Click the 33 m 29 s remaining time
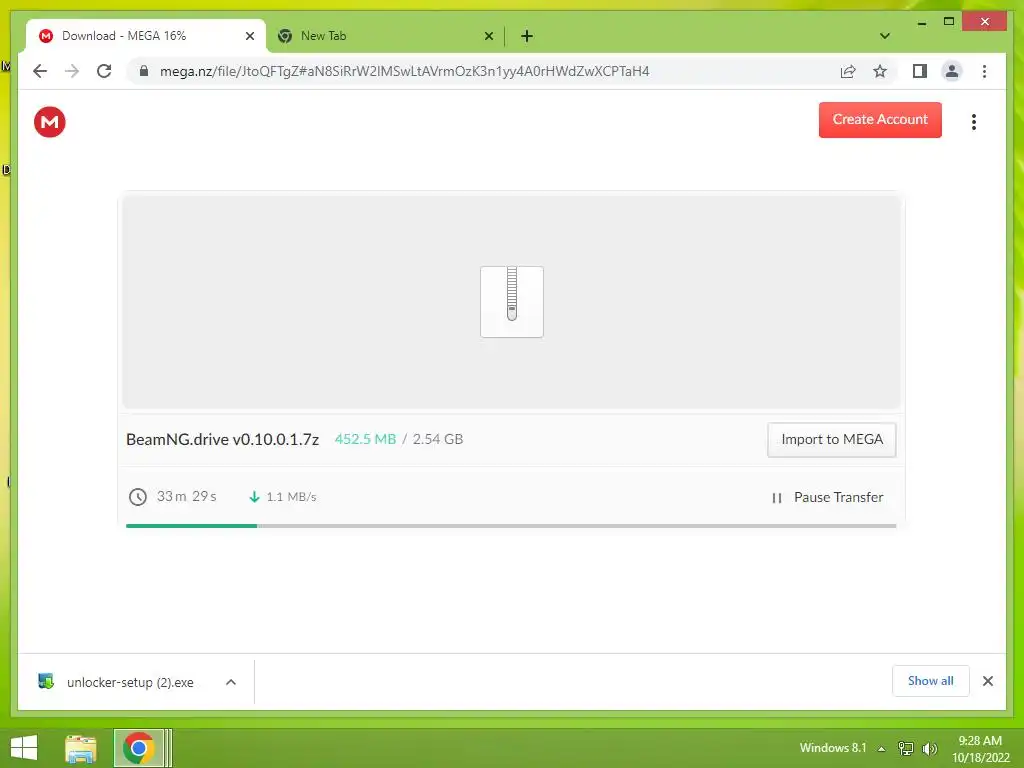The height and width of the screenshot is (768, 1024). pyautogui.click(x=186, y=496)
